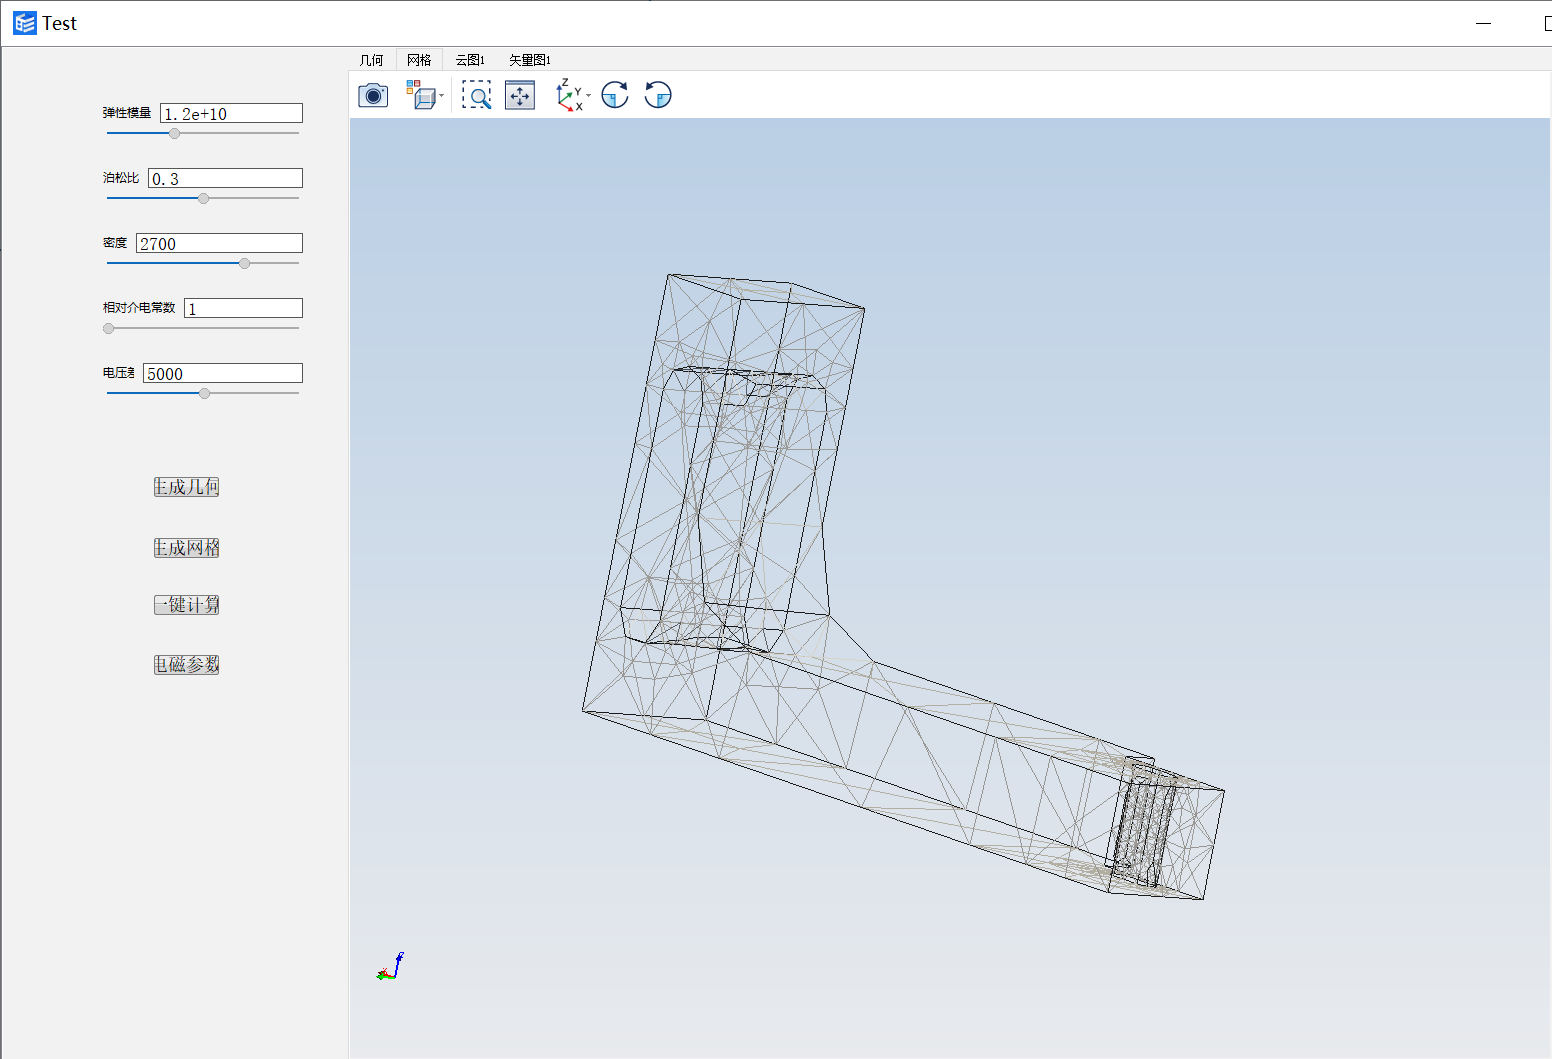Open the 云图1 tab
1552x1059 pixels.
tap(470, 60)
